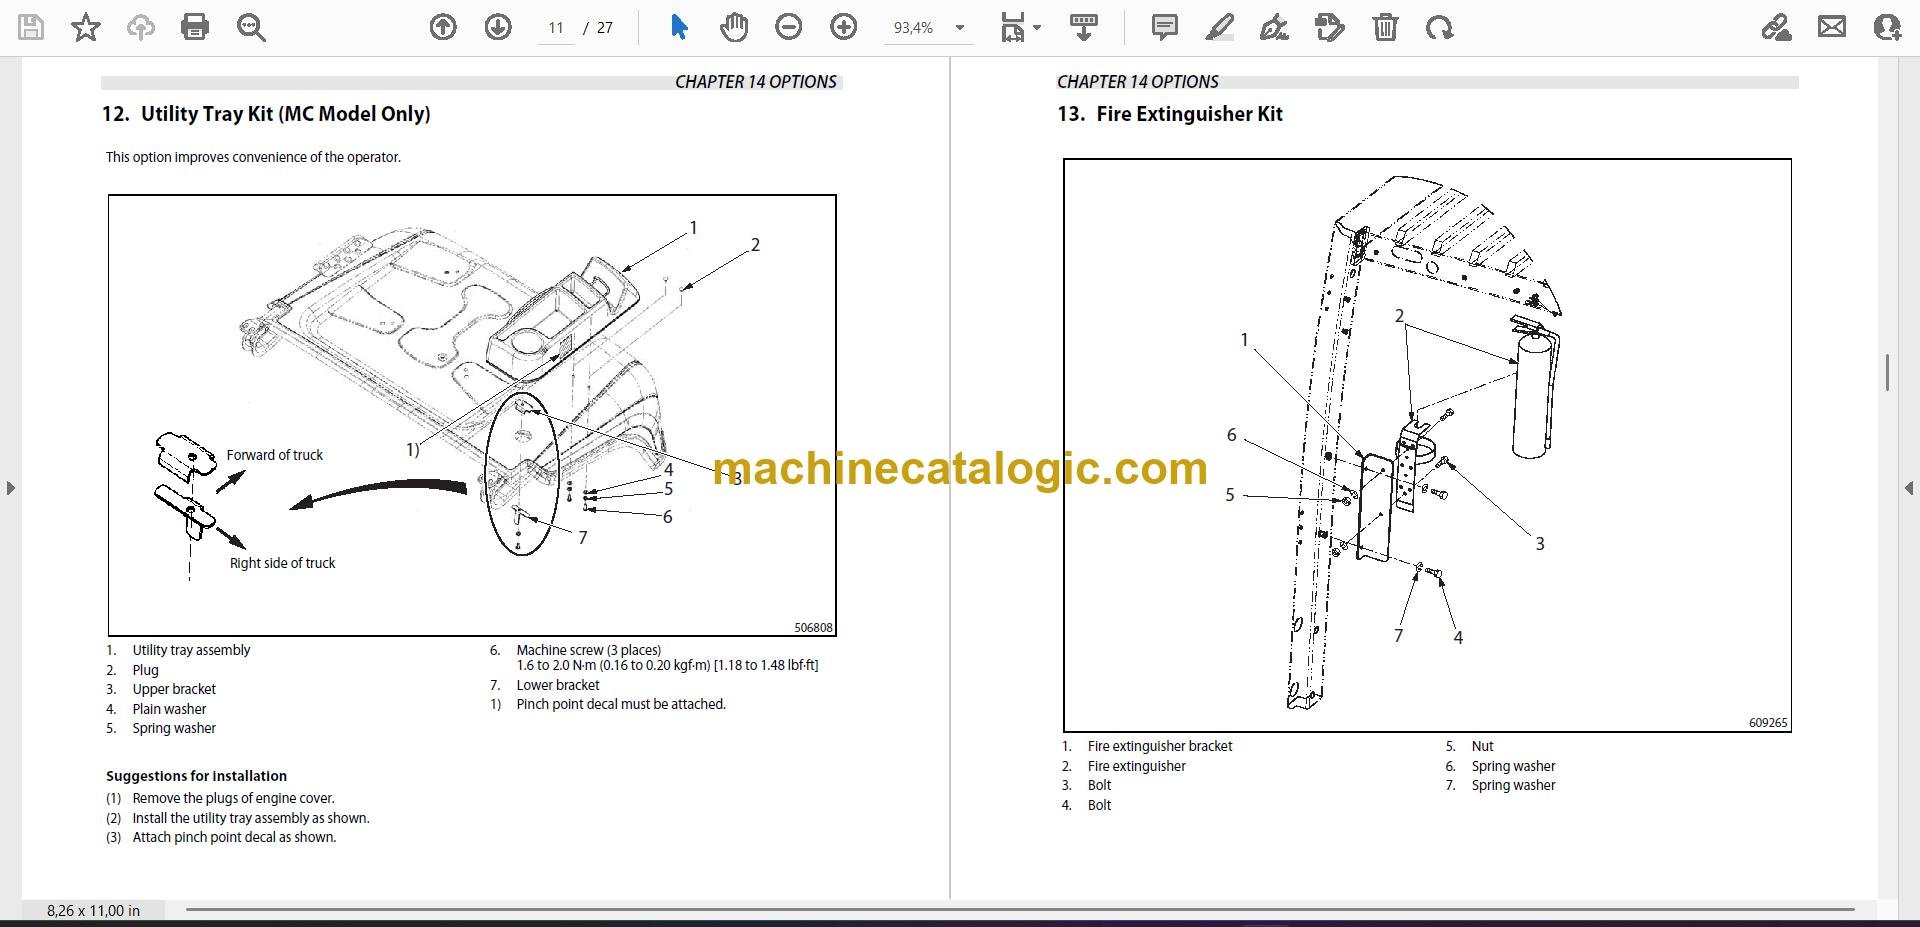Go to next page arrow
Screen dimensions: 1920x927
(x=498, y=27)
